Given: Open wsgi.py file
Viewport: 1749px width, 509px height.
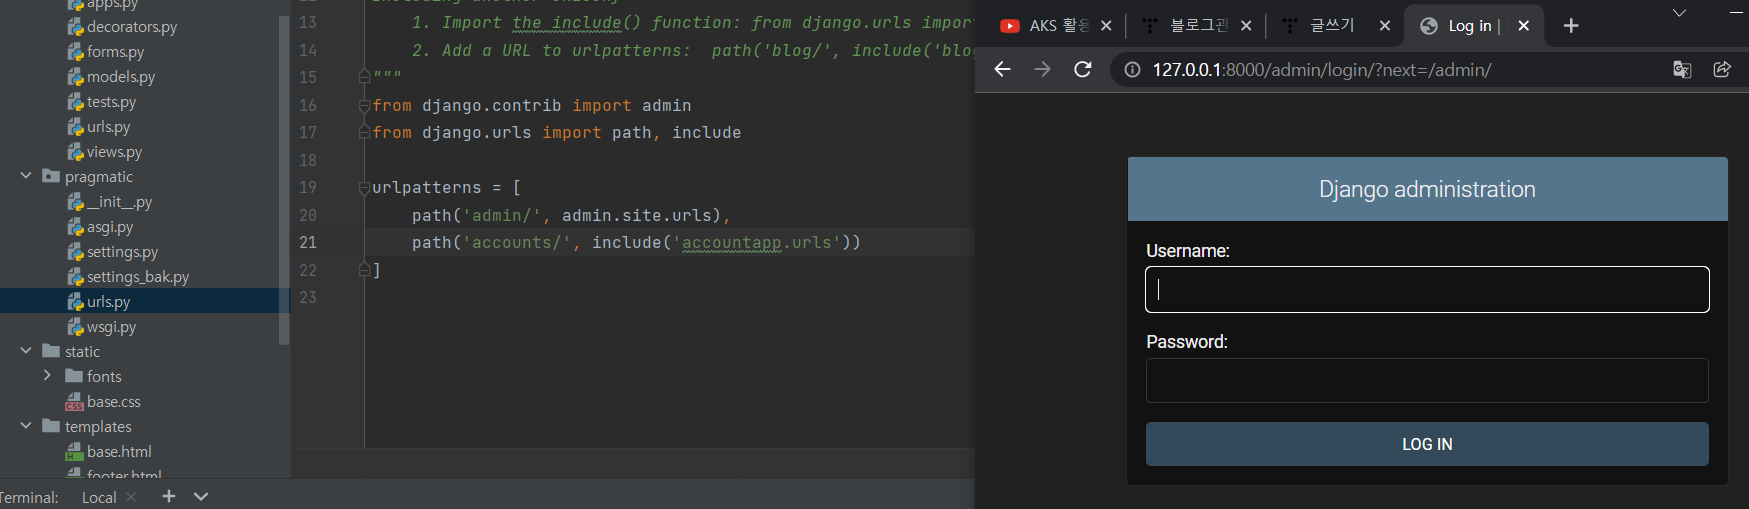Looking at the screenshot, I should coord(111,327).
